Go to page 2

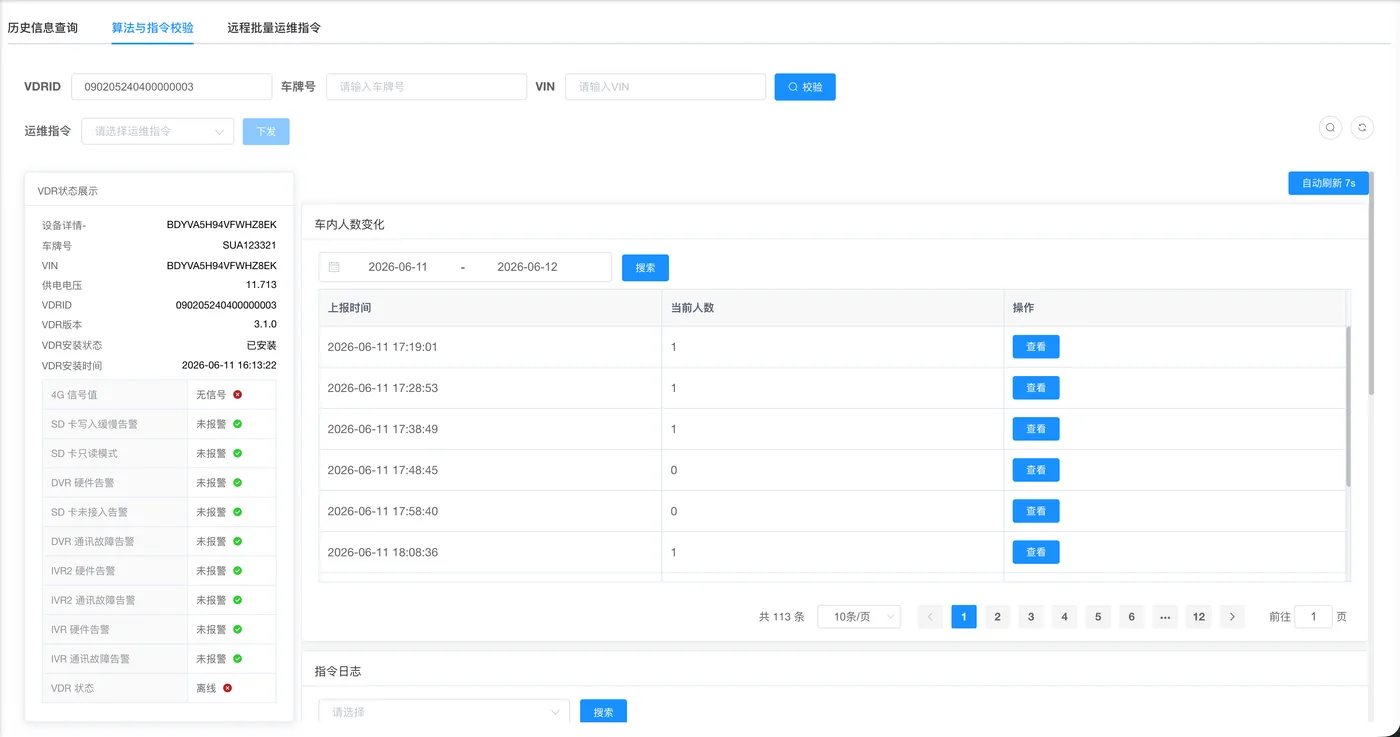997,617
